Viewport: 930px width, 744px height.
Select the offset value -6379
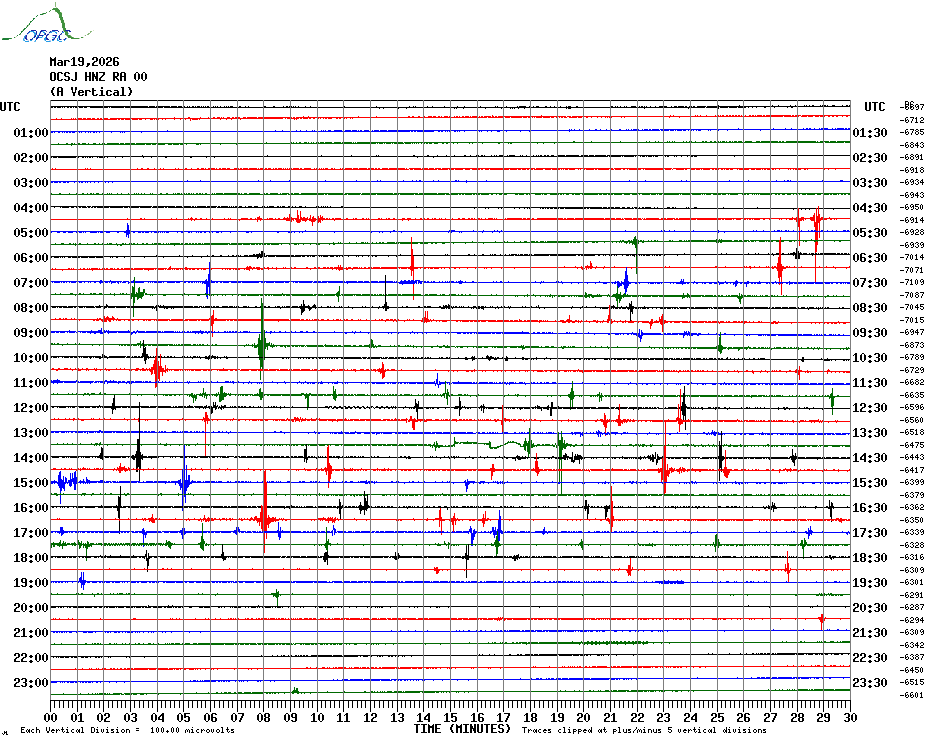tap(912, 495)
